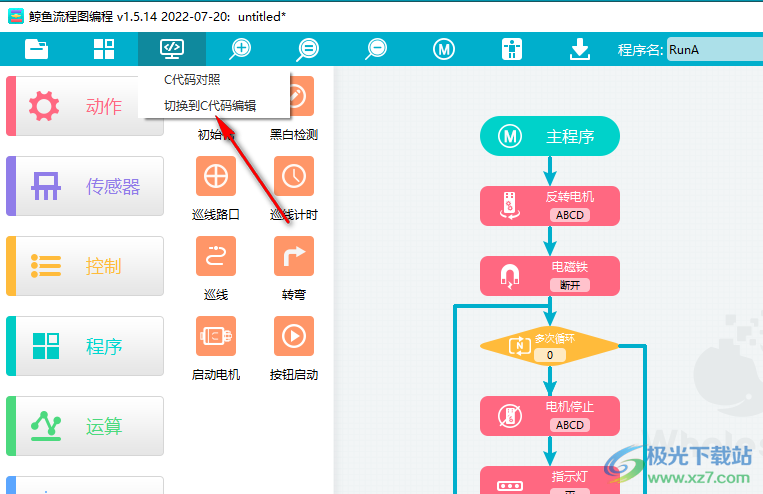This screenshot has width=763, height=494.
Task: Click the zoom in magnifier icon
Action: [240, 49]
